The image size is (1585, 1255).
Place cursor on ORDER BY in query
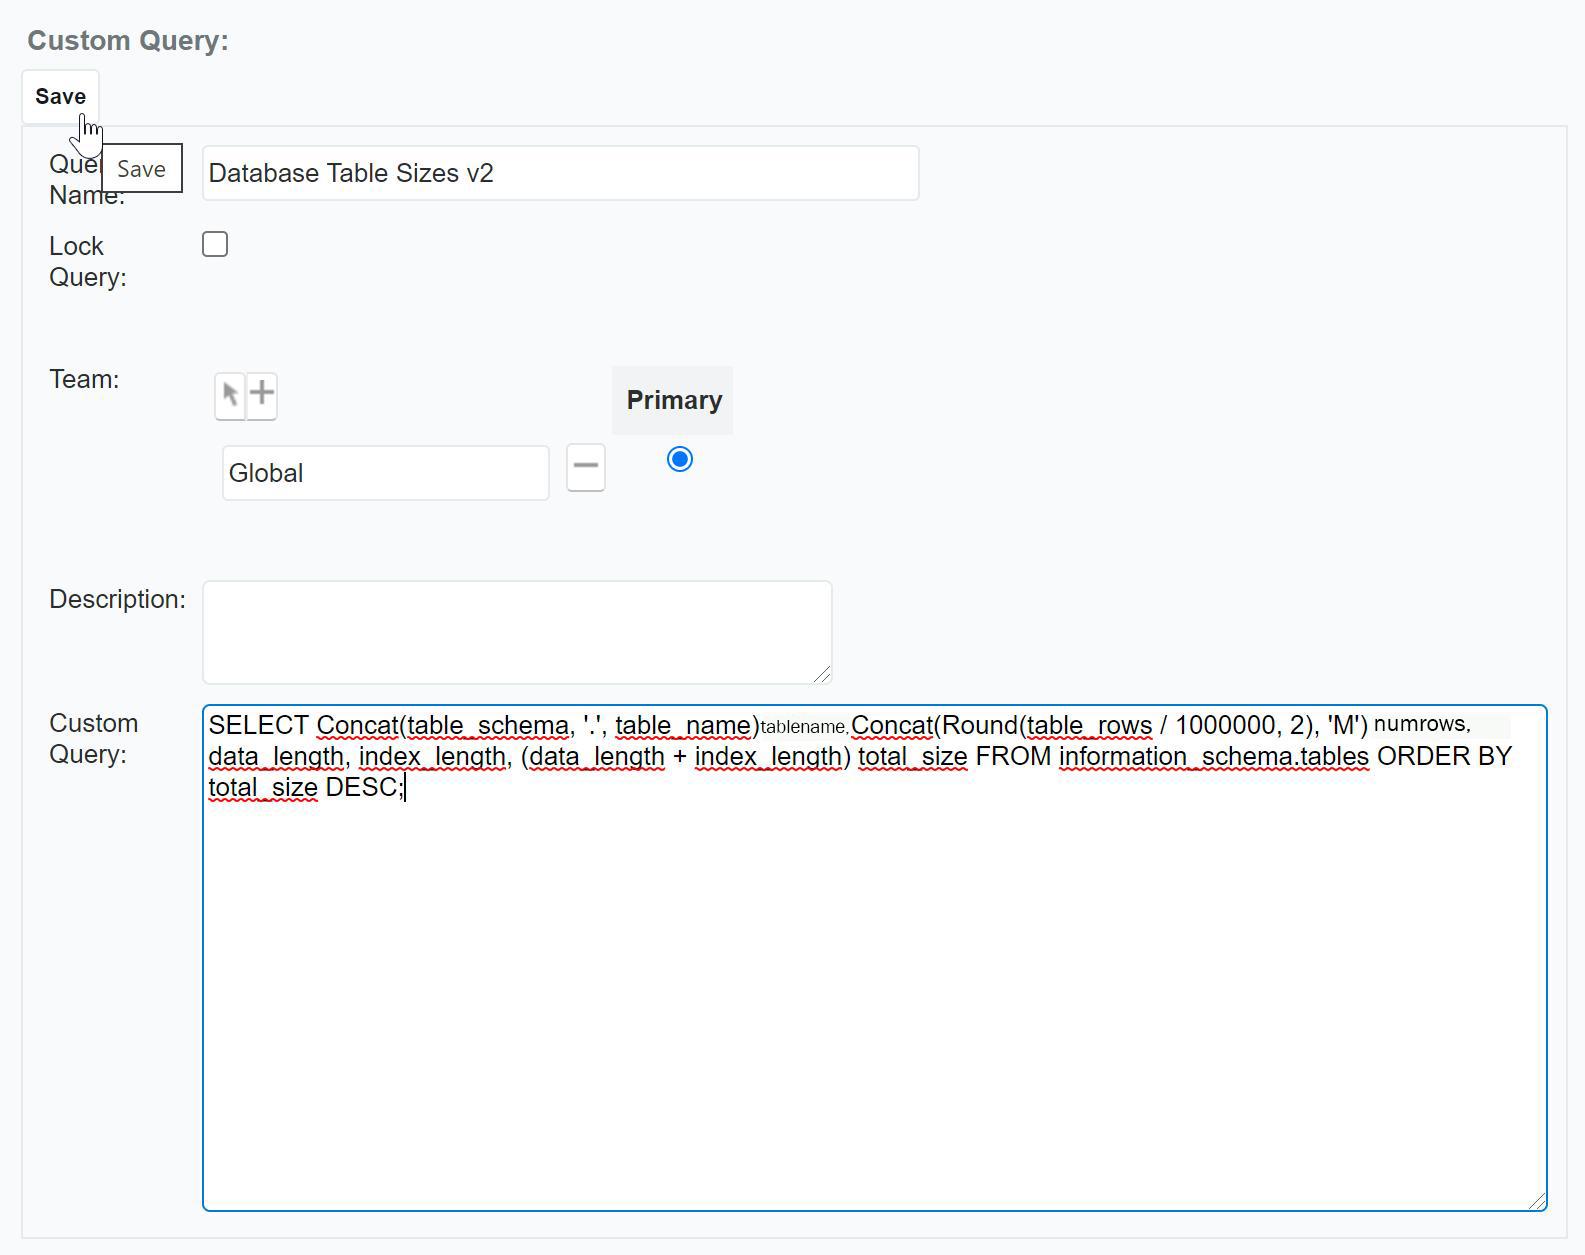point(1443,757)
